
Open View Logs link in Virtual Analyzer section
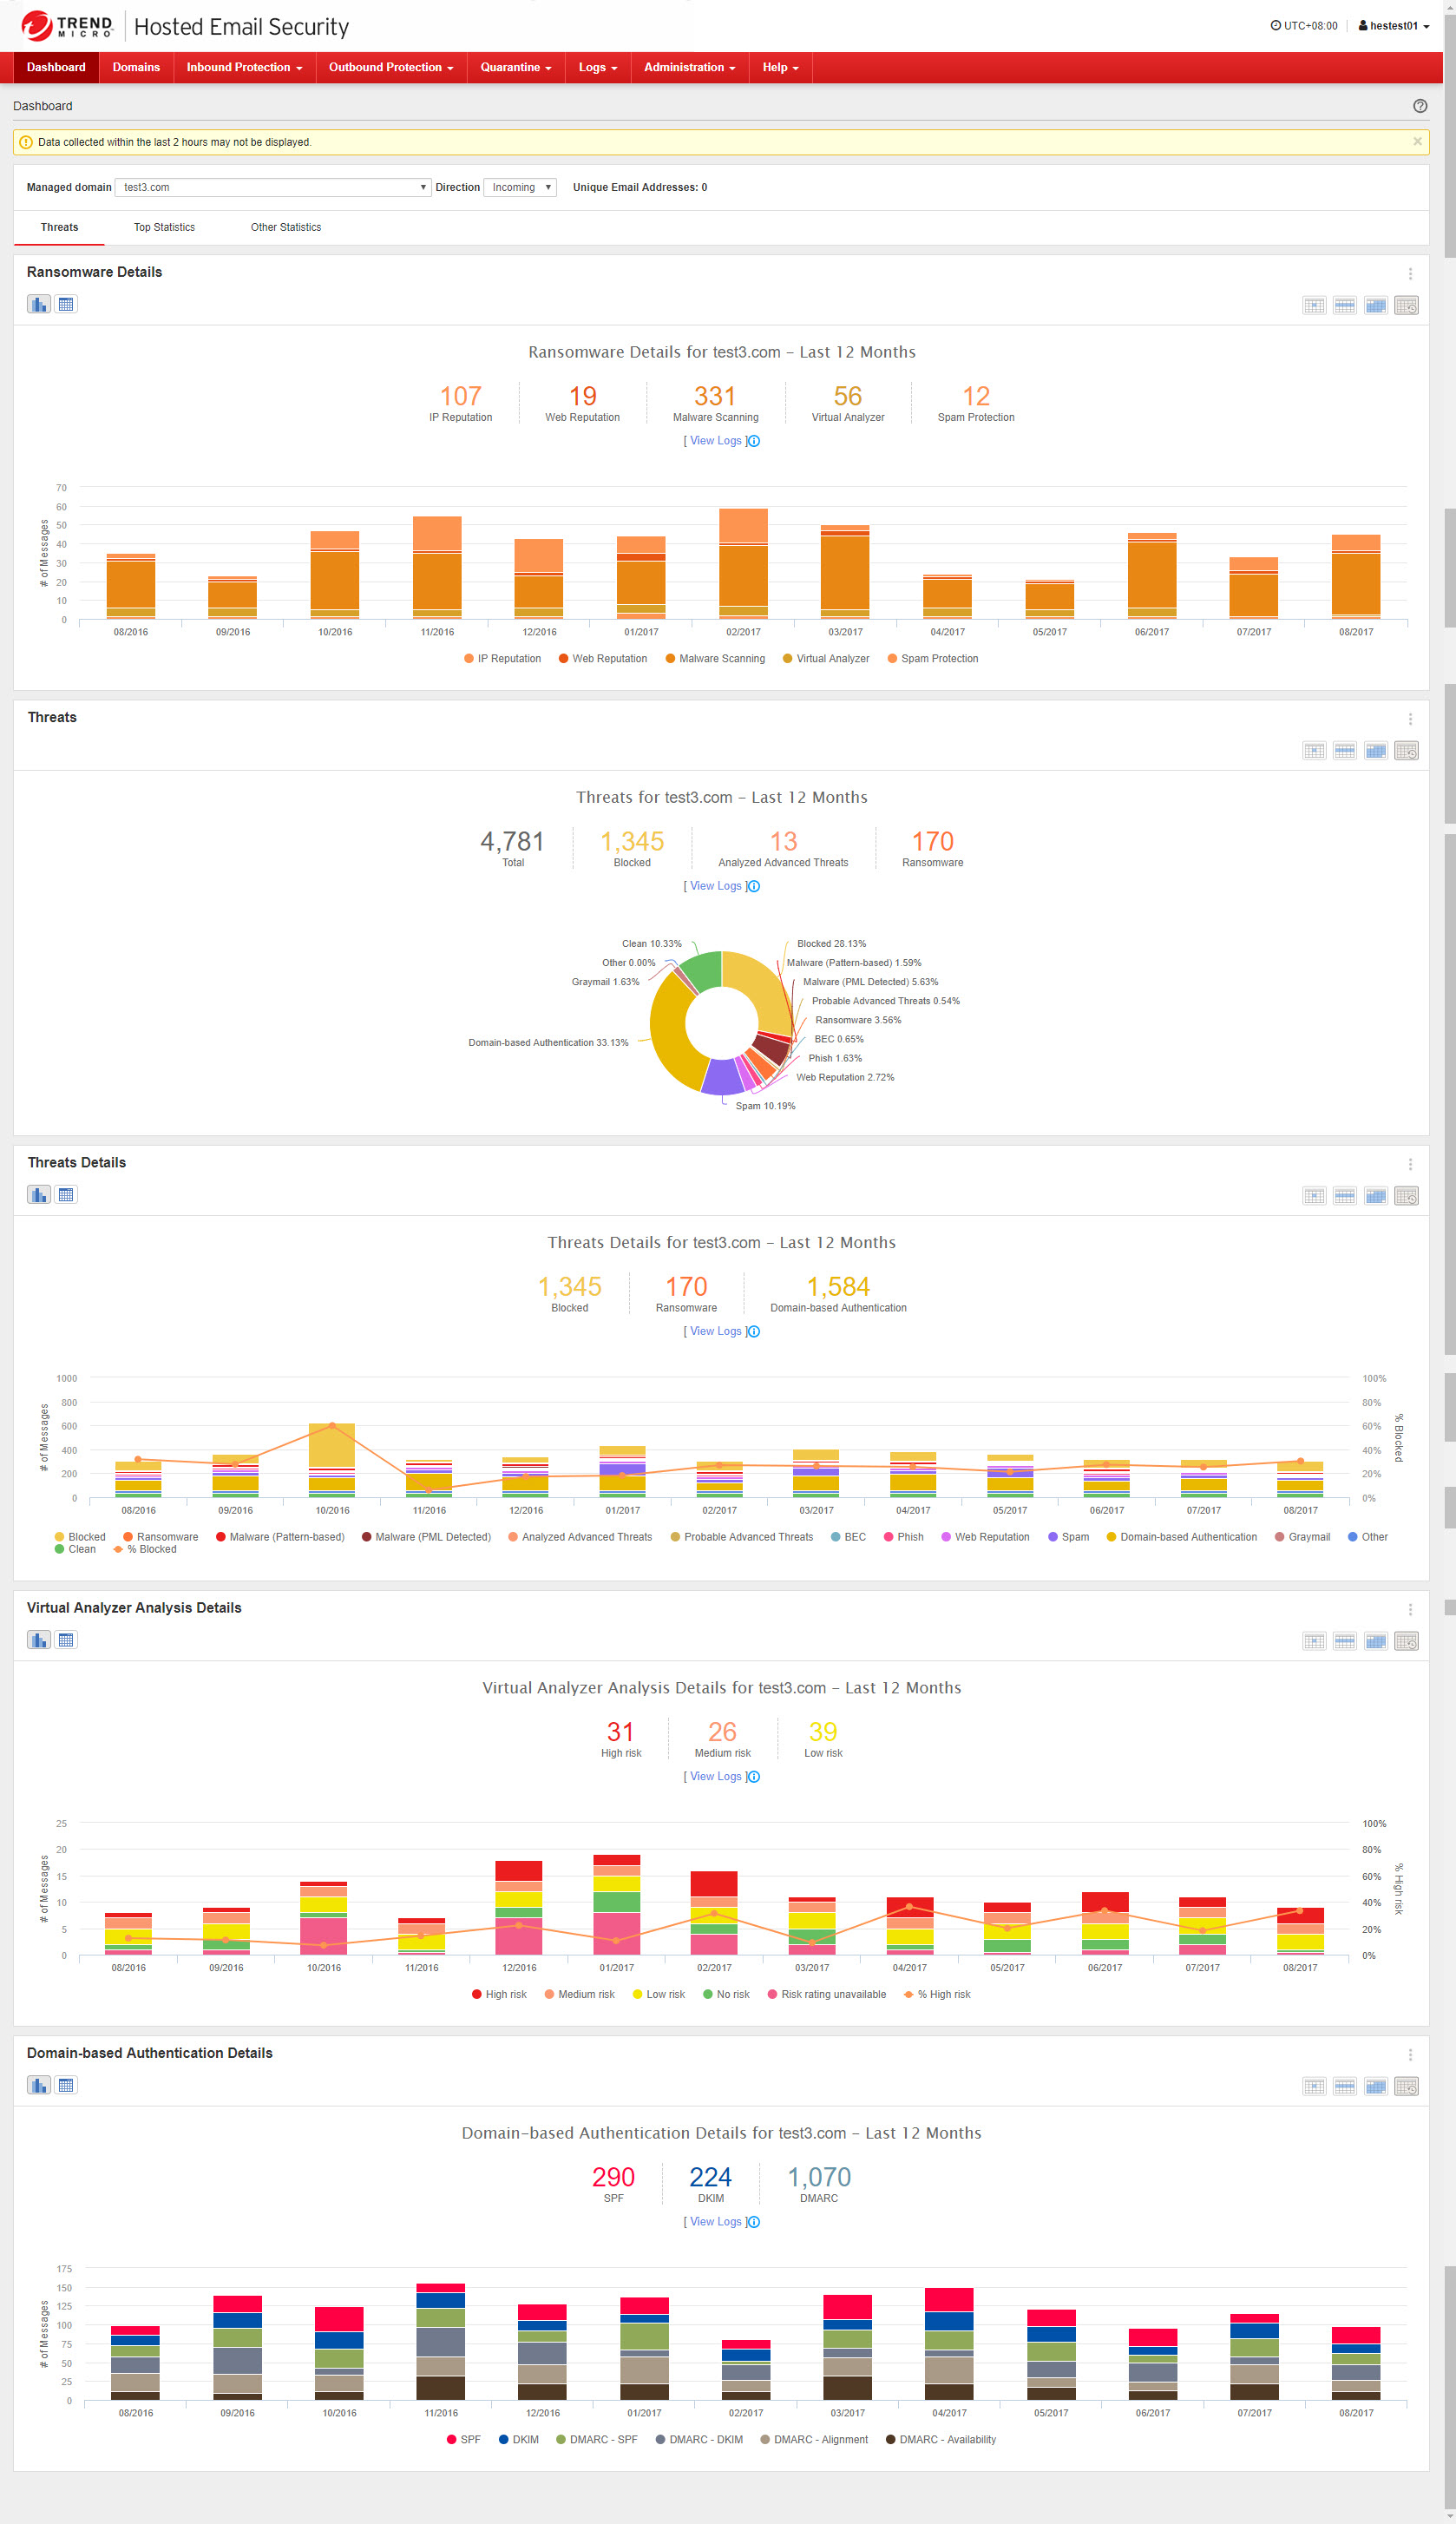(715, 1776)
